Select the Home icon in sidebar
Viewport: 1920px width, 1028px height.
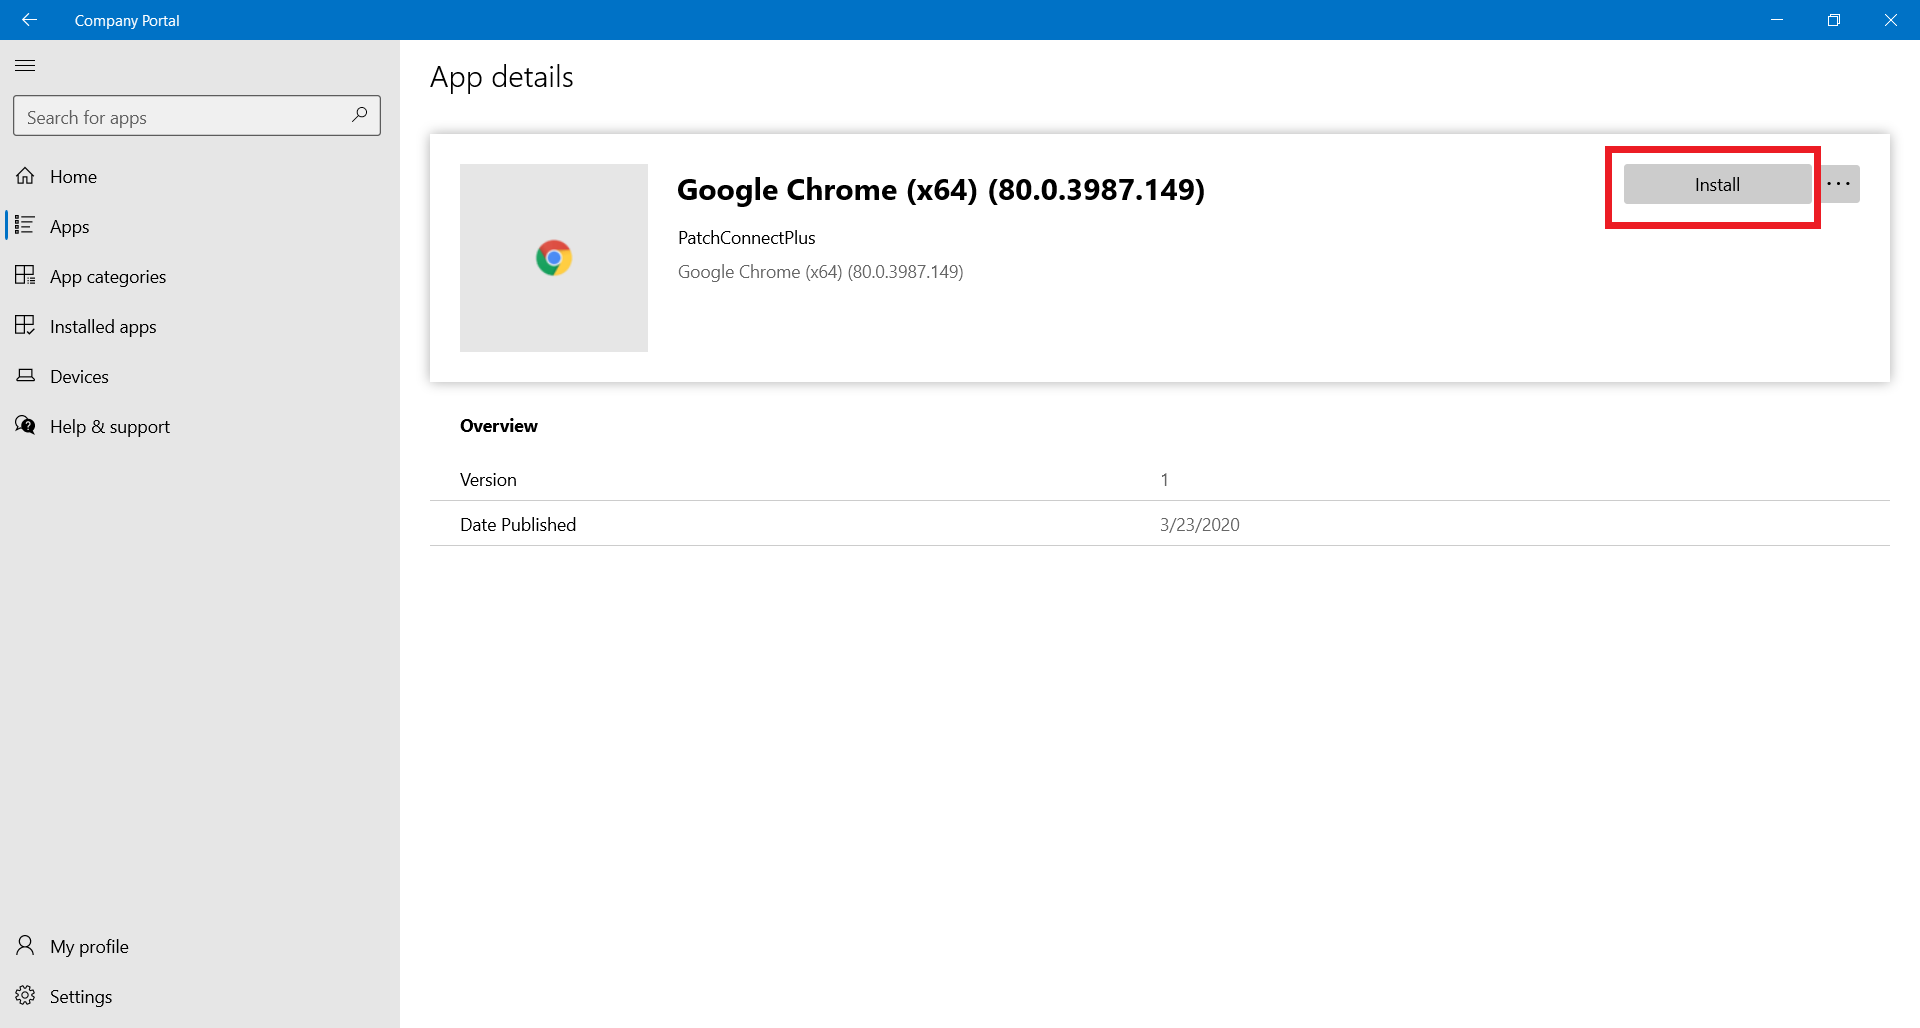26,175
